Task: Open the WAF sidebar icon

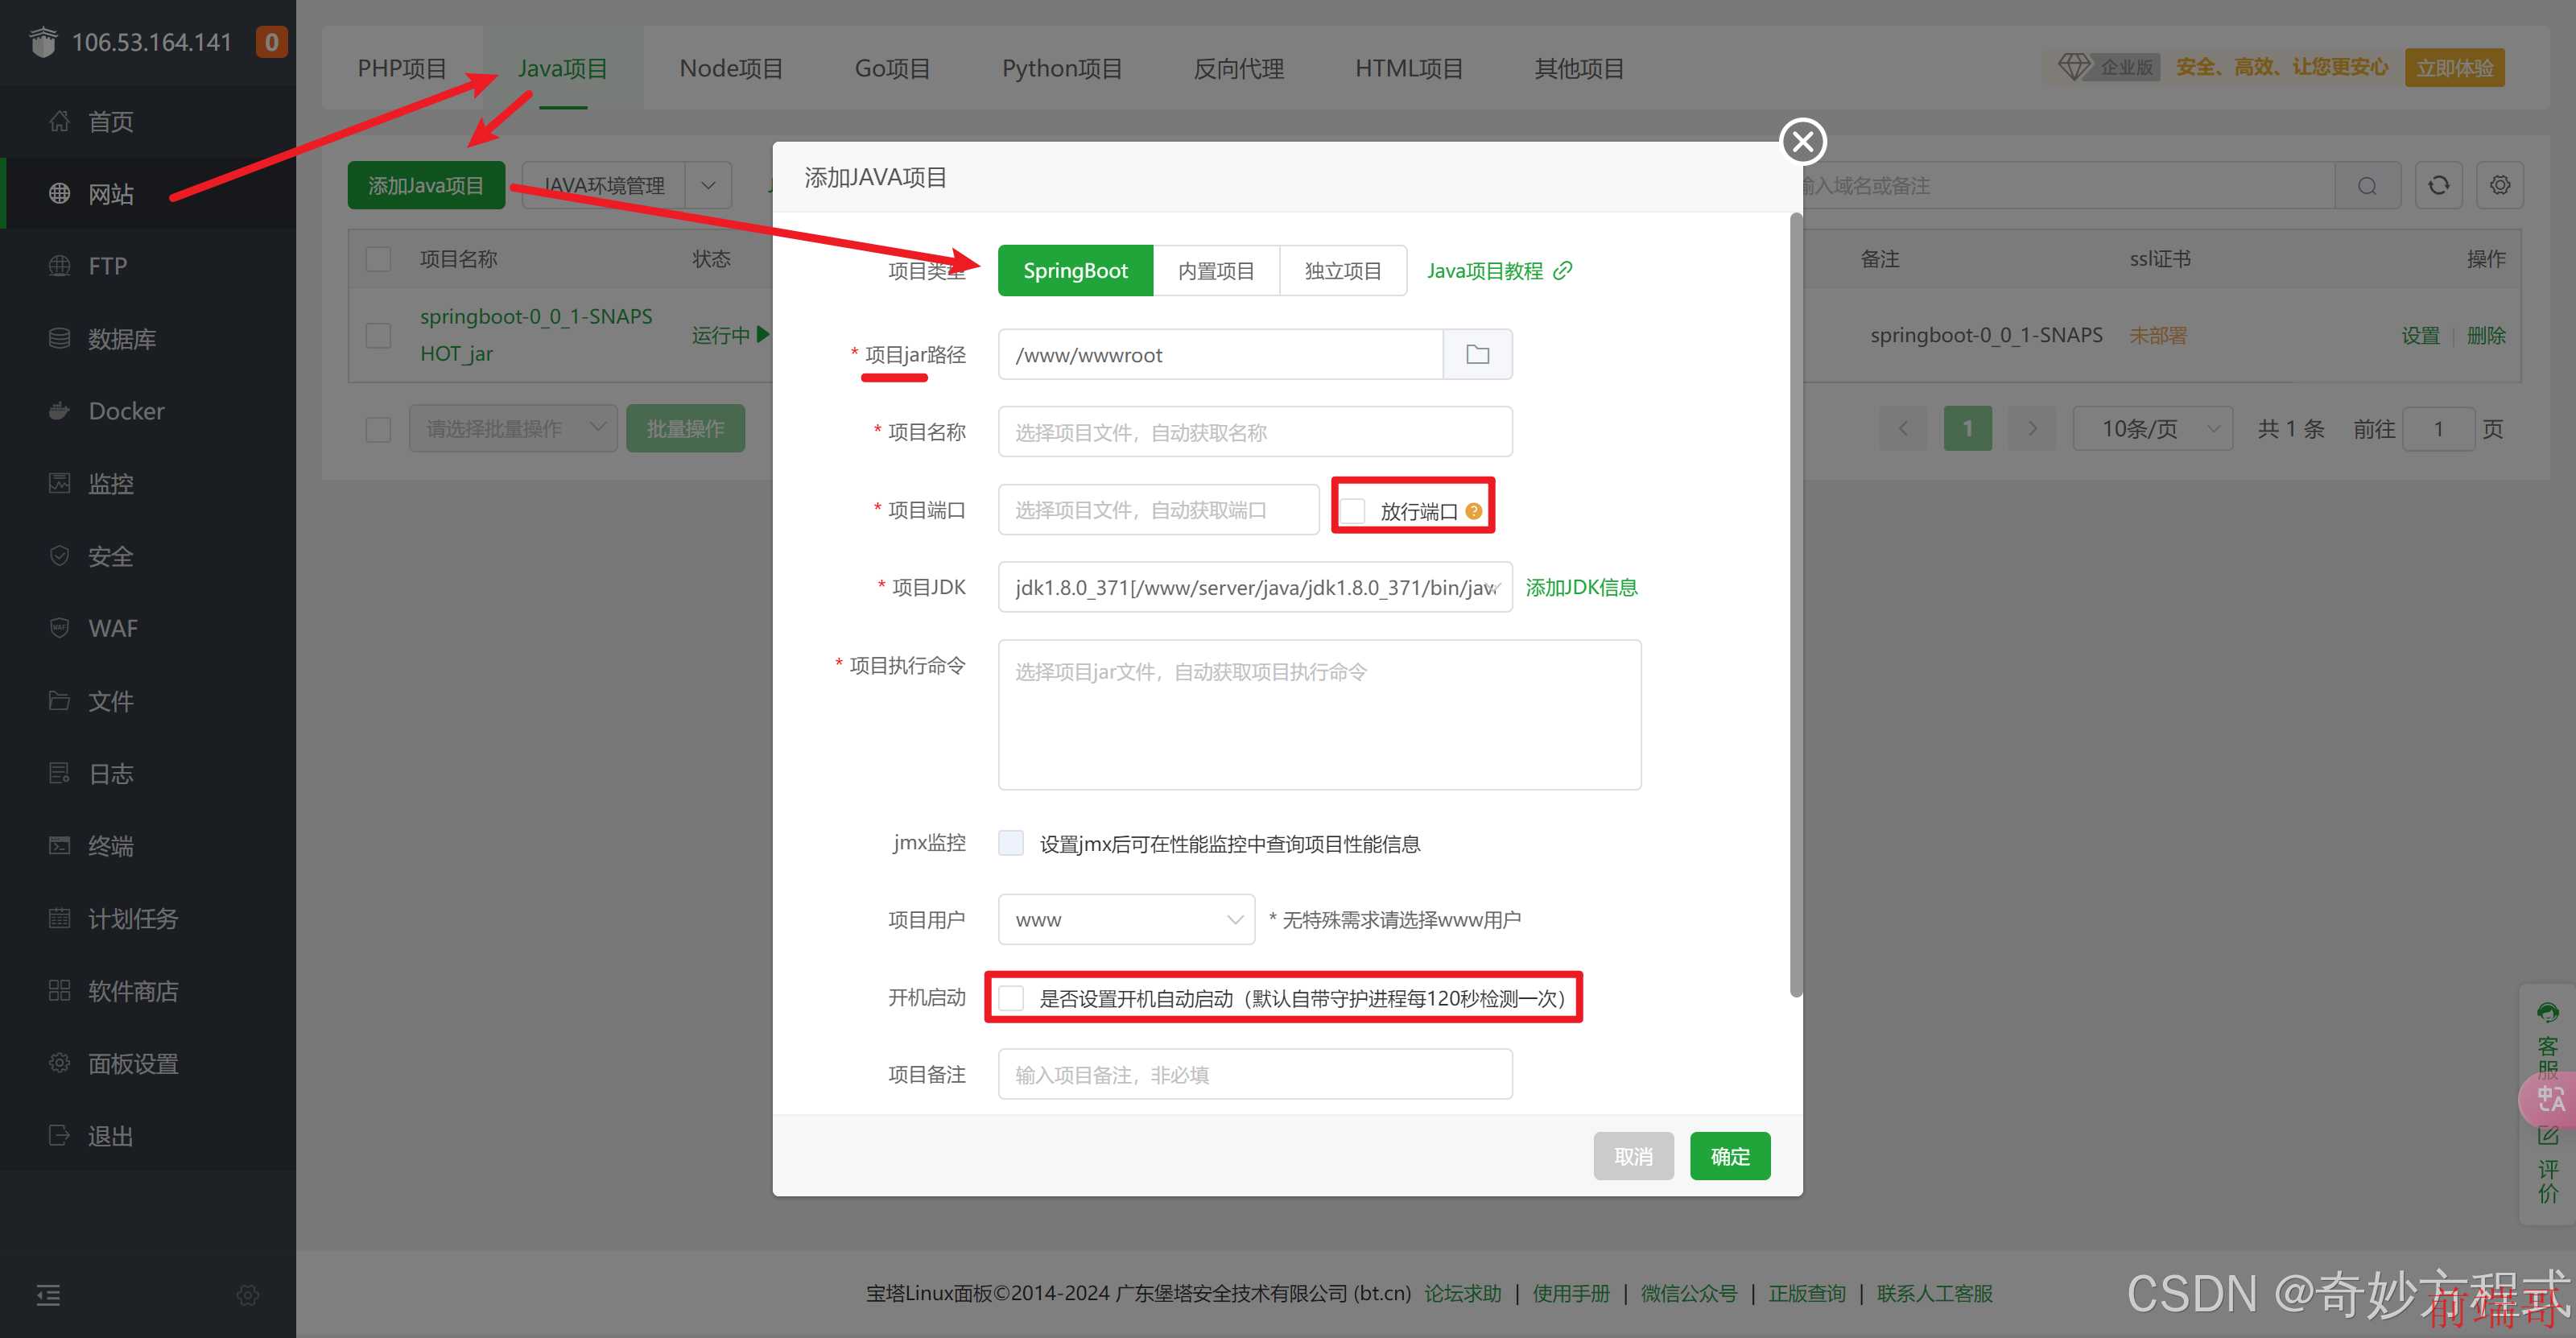Action: (59, 628)
